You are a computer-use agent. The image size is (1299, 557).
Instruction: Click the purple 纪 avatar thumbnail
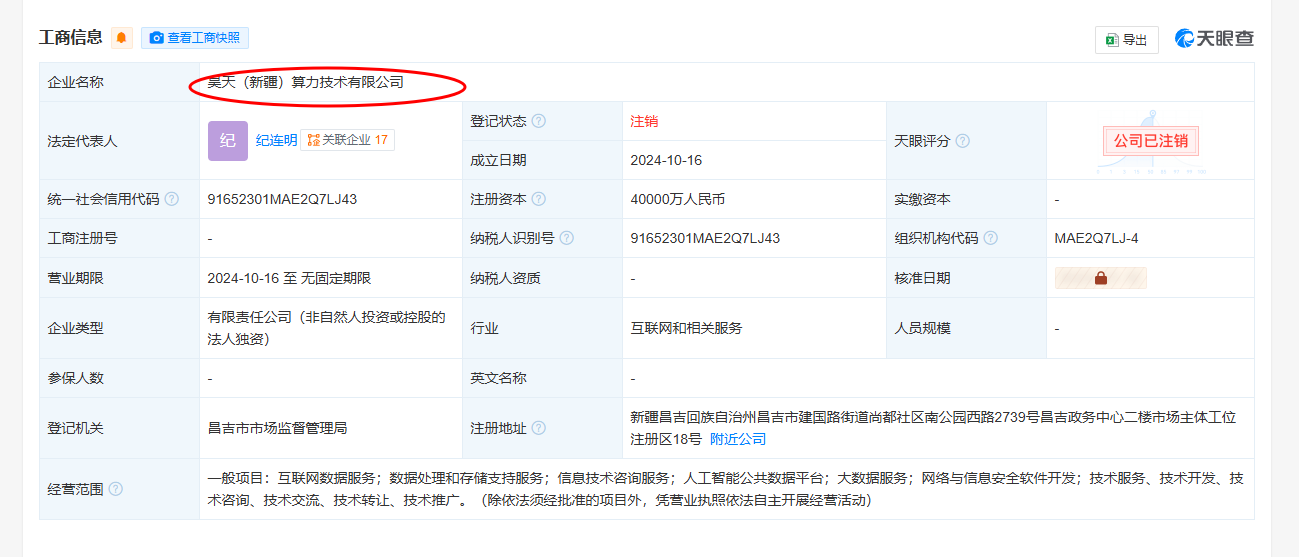tap(227, 140)
